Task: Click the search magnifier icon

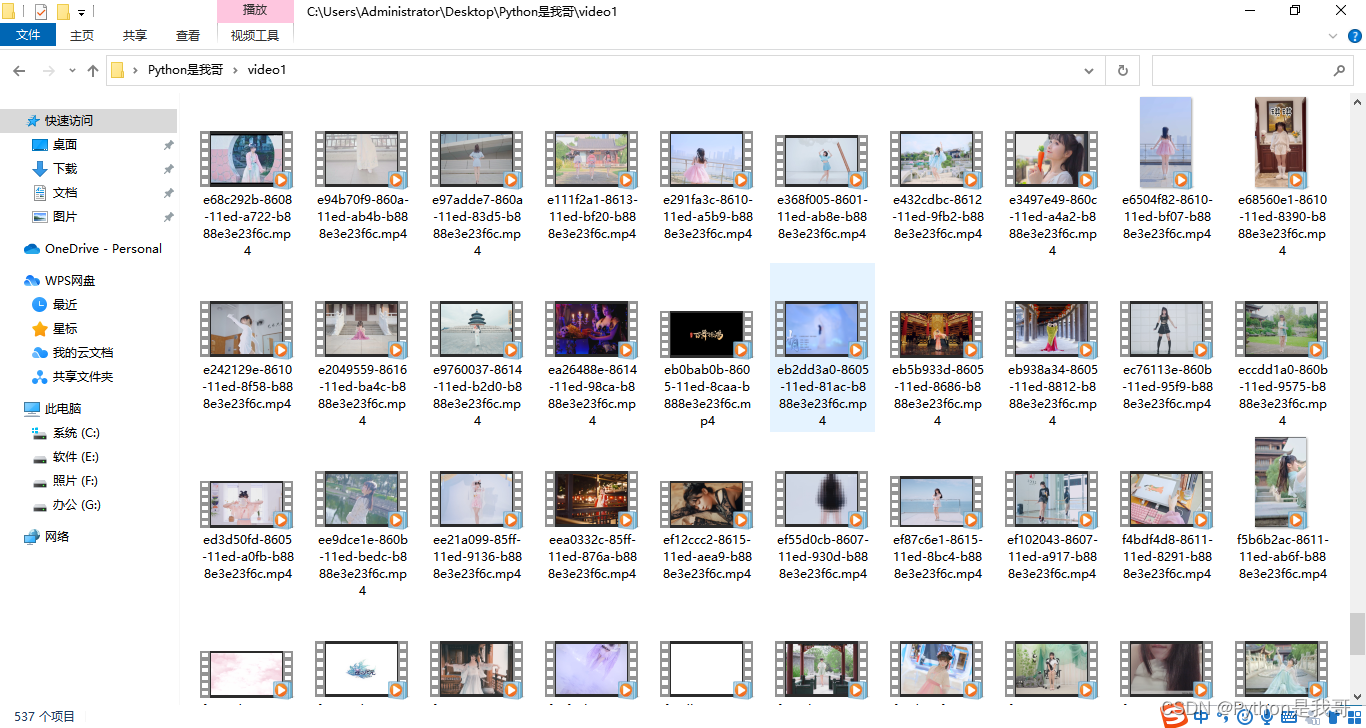Action: 1340,71
